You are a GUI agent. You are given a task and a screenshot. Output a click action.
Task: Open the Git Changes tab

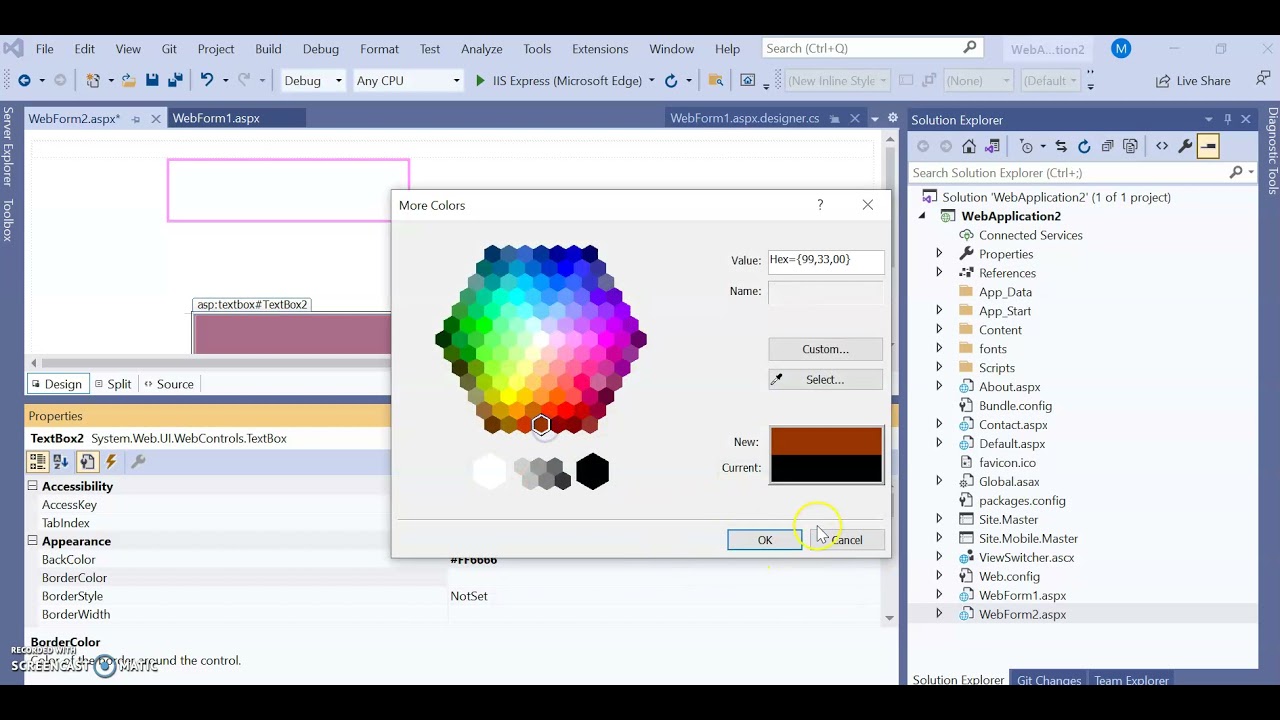(x=1049, y=680)
